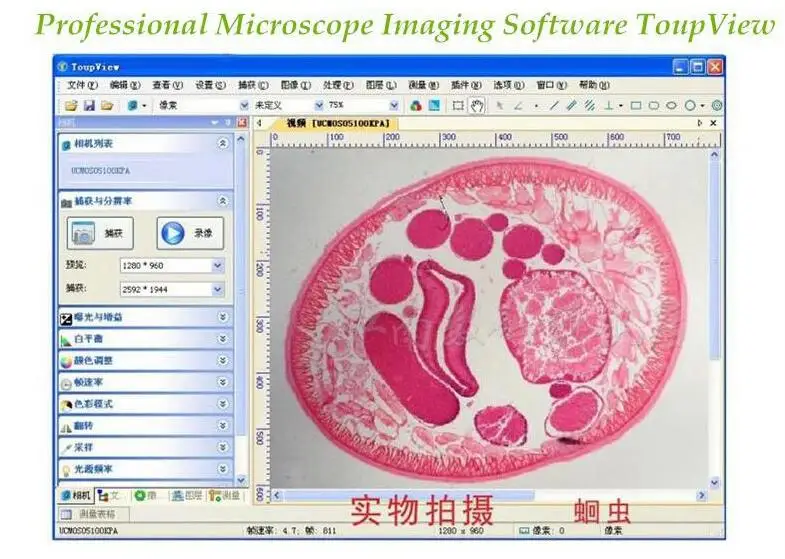
Task: Switch to the 相机 camera bottom tab
Action: click(76, 496)
